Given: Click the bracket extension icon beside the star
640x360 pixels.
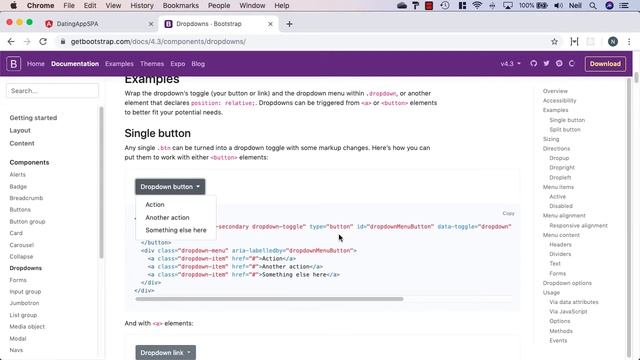Looking at the screenshot, I should click(x=574, y=42).
